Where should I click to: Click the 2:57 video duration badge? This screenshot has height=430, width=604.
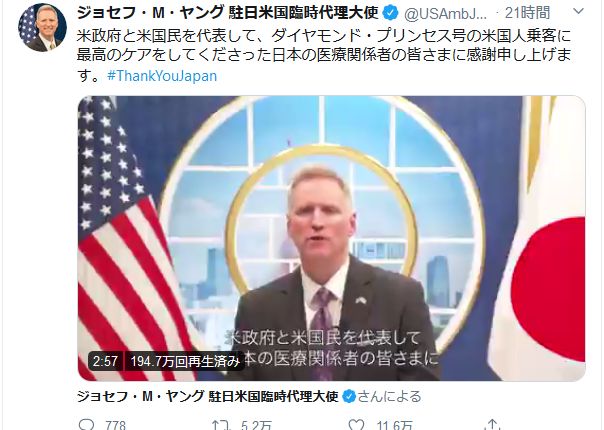[105, 361]
